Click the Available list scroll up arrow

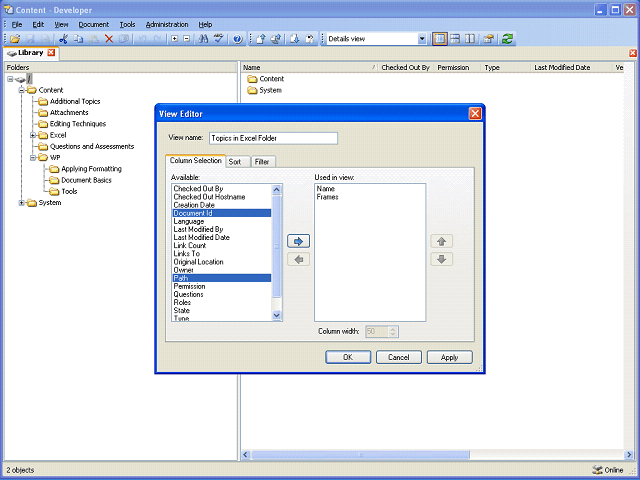click(276, 190)
